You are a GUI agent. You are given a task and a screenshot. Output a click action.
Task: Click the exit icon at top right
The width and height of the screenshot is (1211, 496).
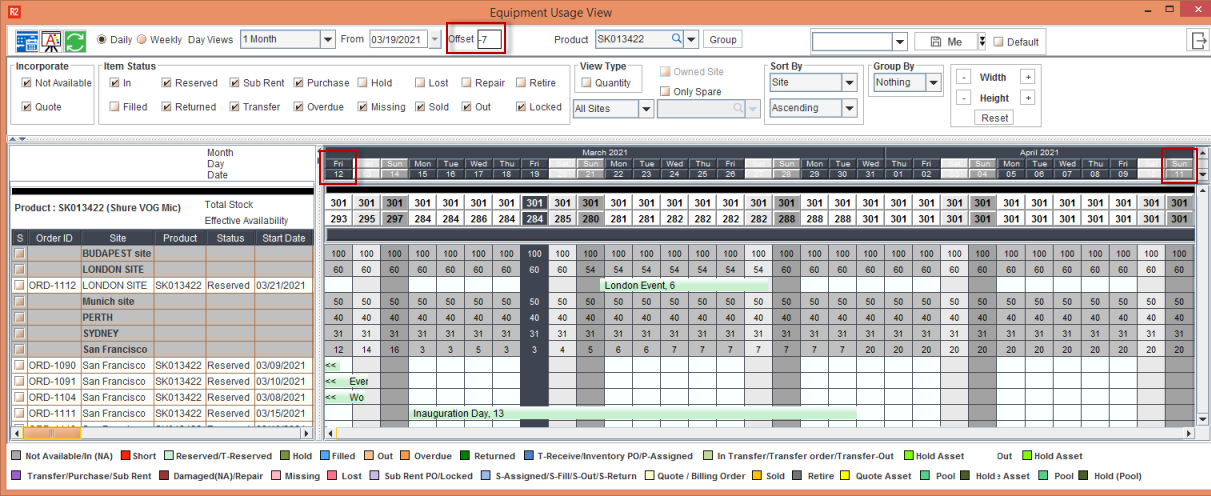(1196, 40)
